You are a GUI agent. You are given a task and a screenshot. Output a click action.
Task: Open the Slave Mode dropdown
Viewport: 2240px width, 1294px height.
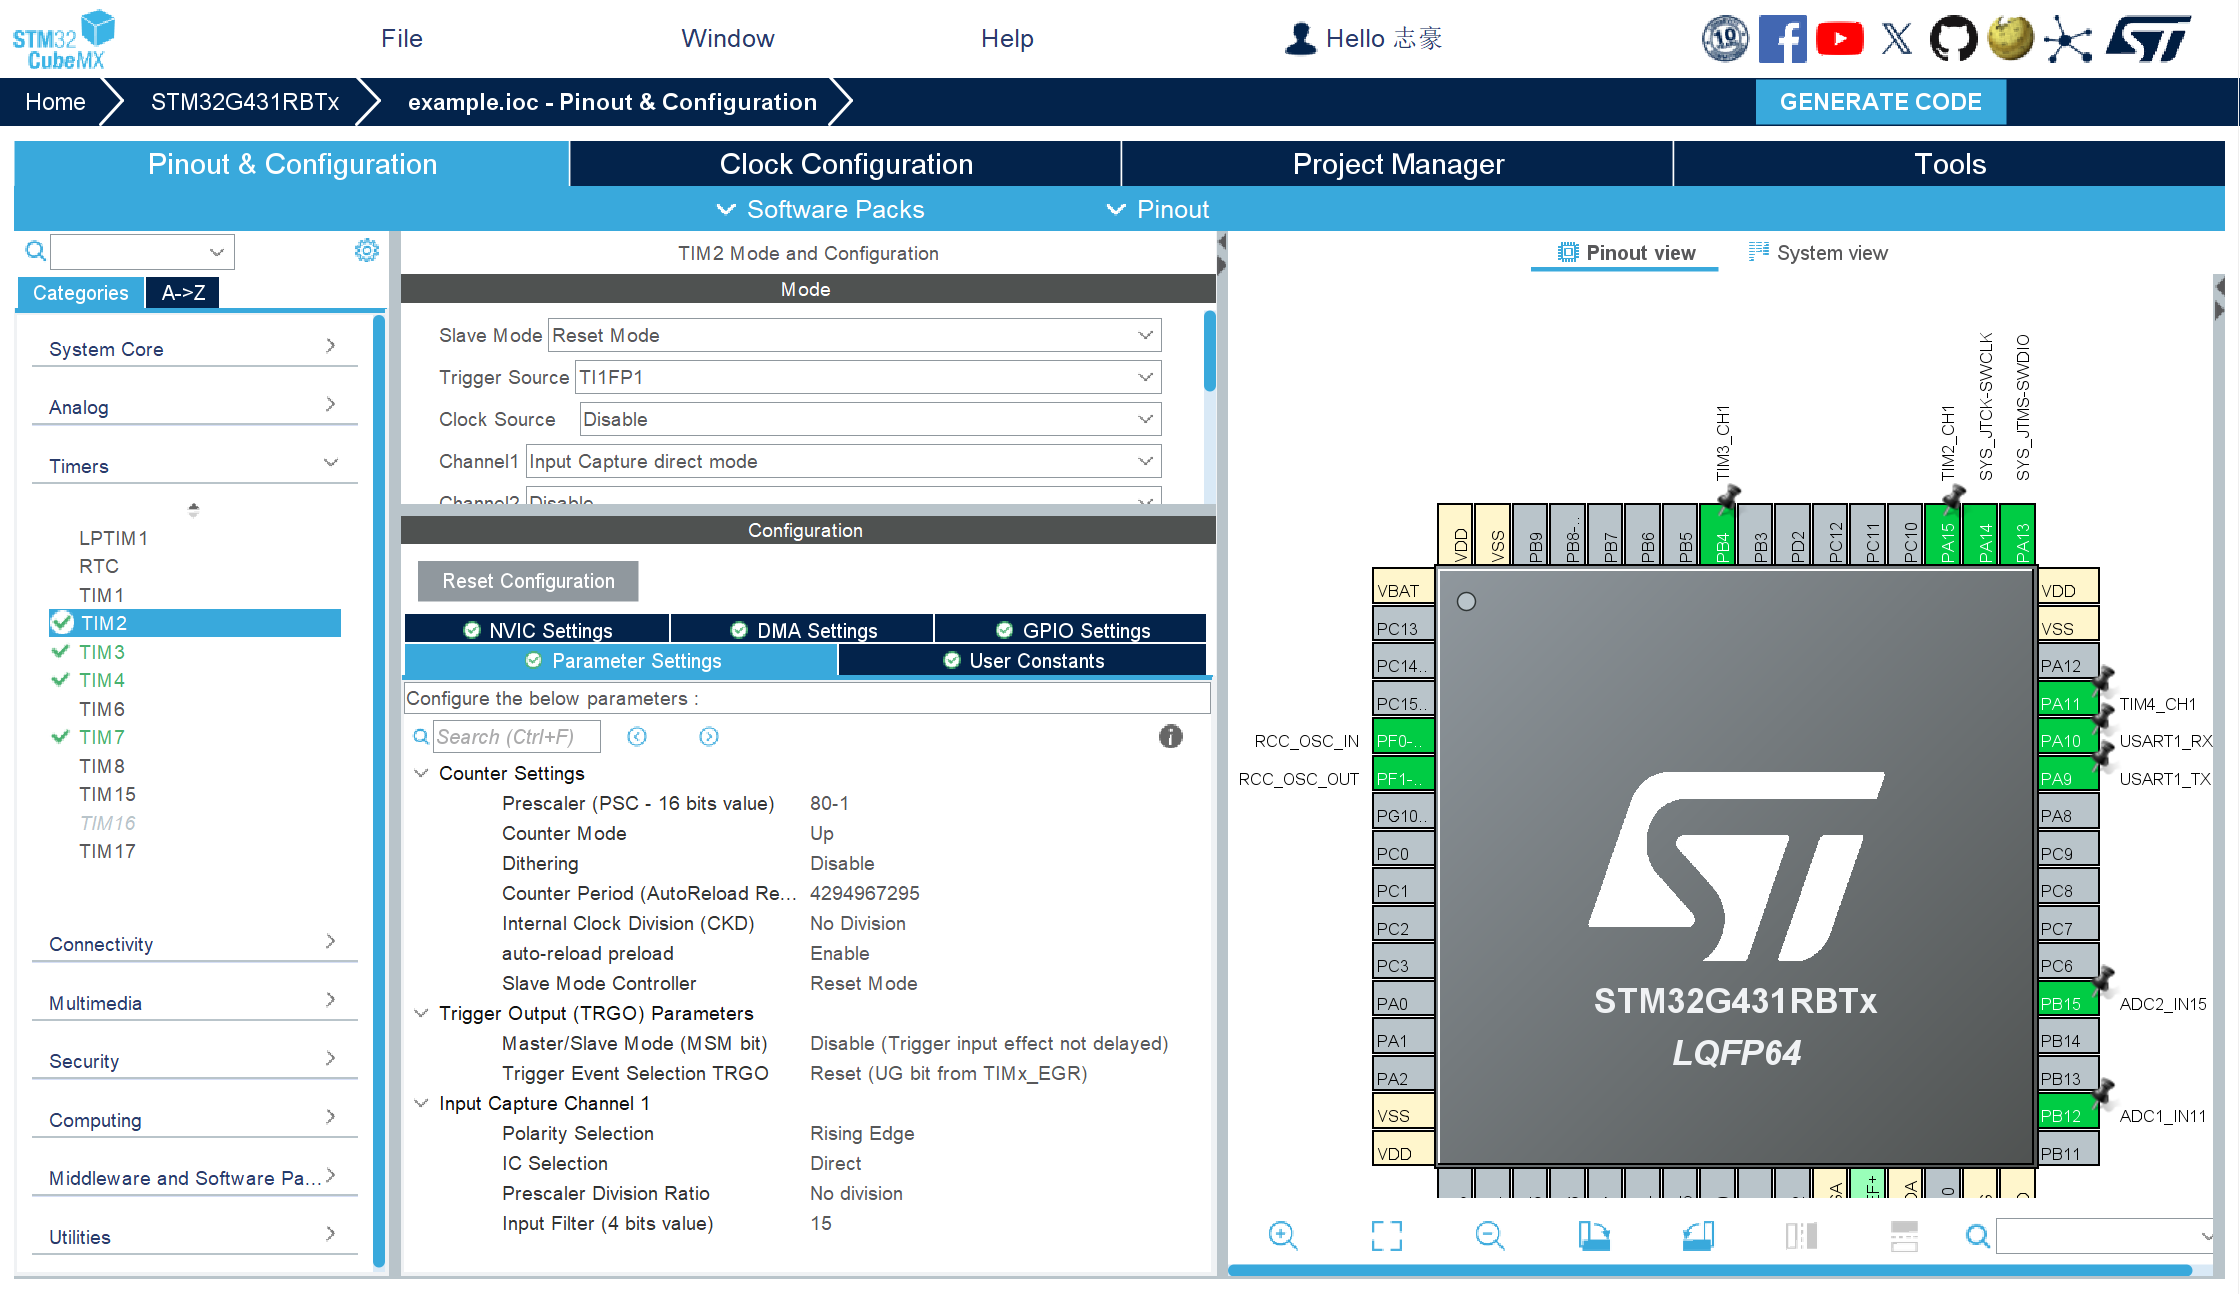coord(854,335)
